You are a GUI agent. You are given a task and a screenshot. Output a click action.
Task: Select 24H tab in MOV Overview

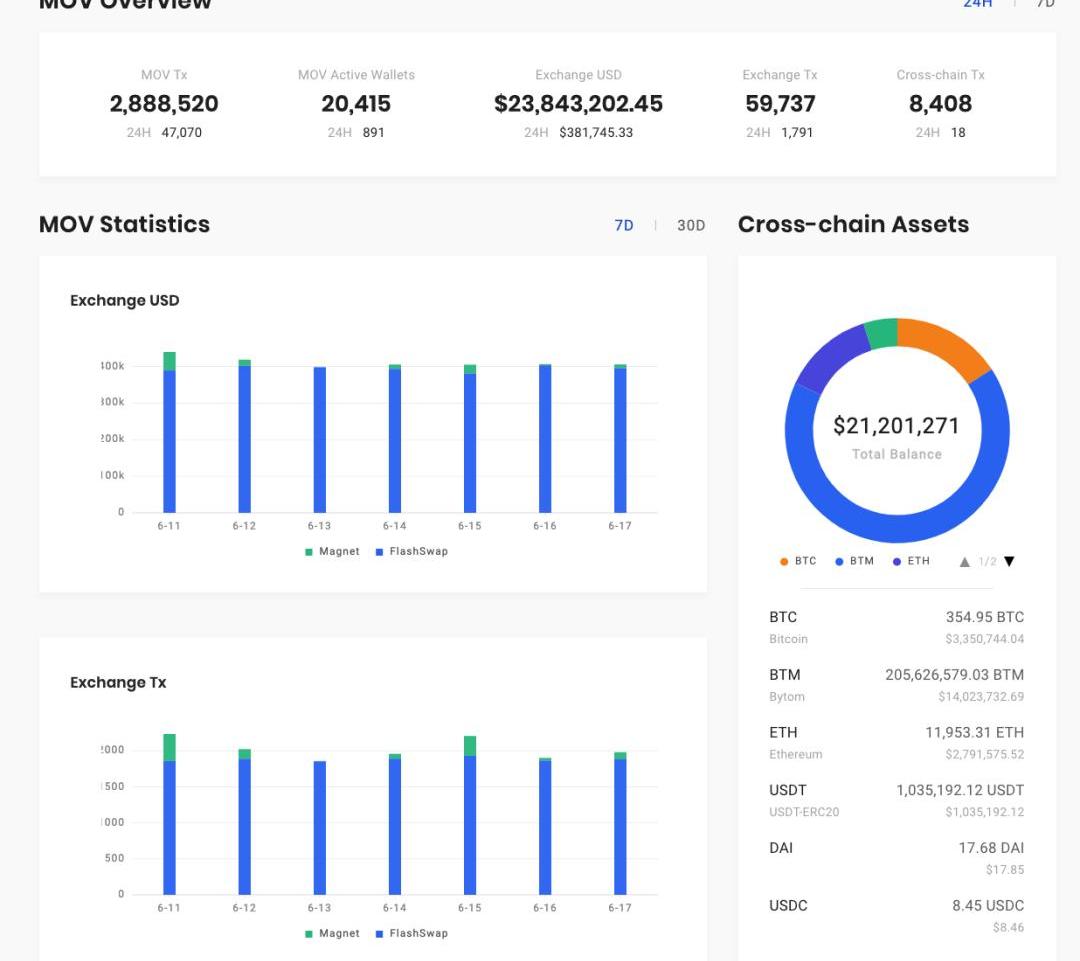pos(977,4)
